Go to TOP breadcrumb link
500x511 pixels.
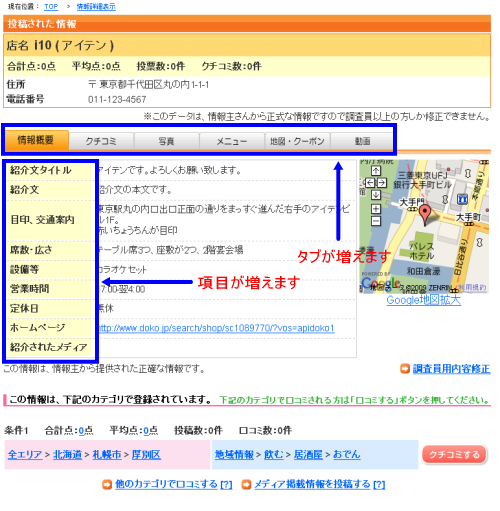tap(51, 7)
